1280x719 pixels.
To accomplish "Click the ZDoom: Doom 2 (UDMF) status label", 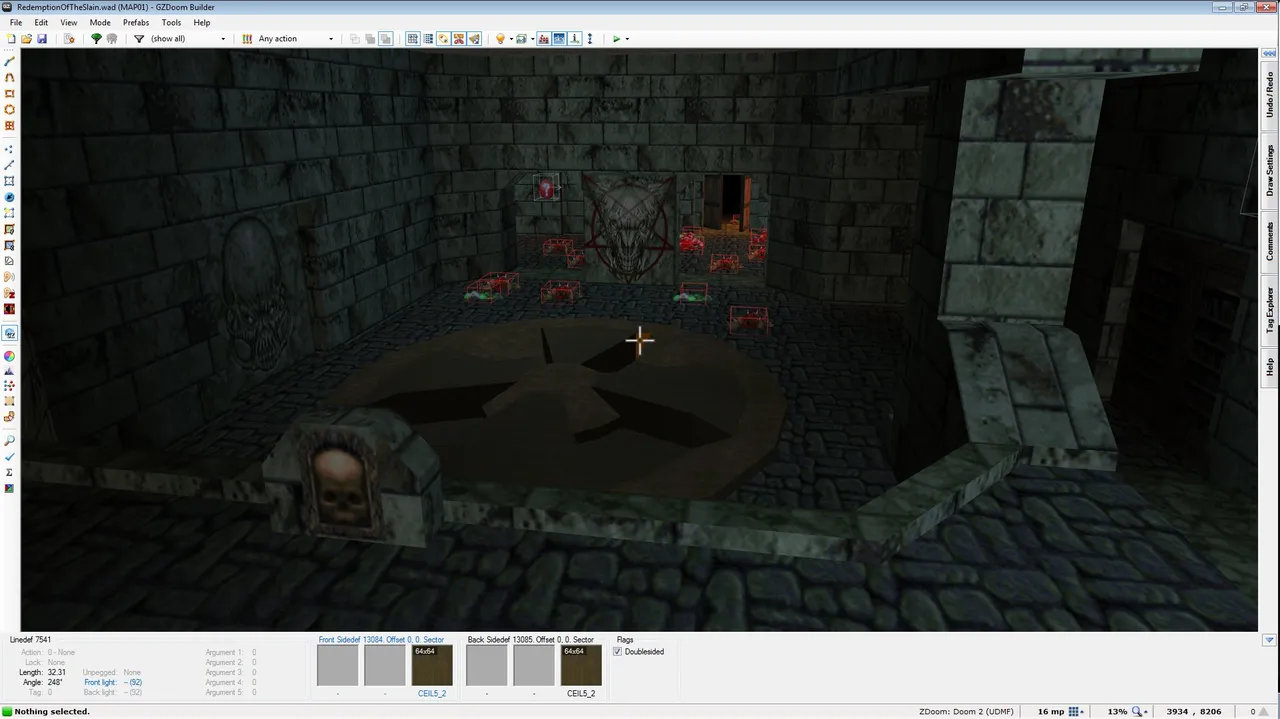I will 966,711.
